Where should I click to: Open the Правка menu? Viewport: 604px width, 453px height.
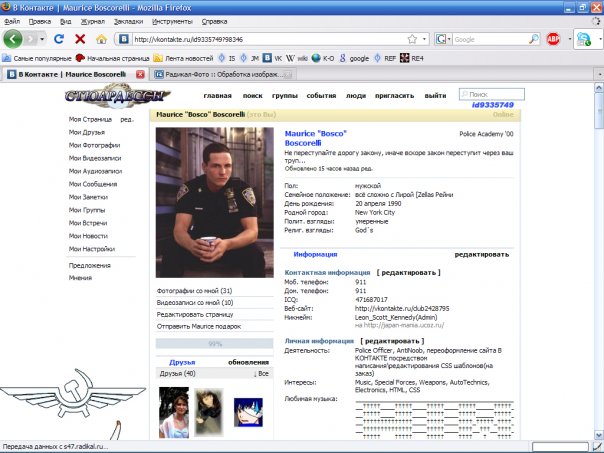point(40,22)
